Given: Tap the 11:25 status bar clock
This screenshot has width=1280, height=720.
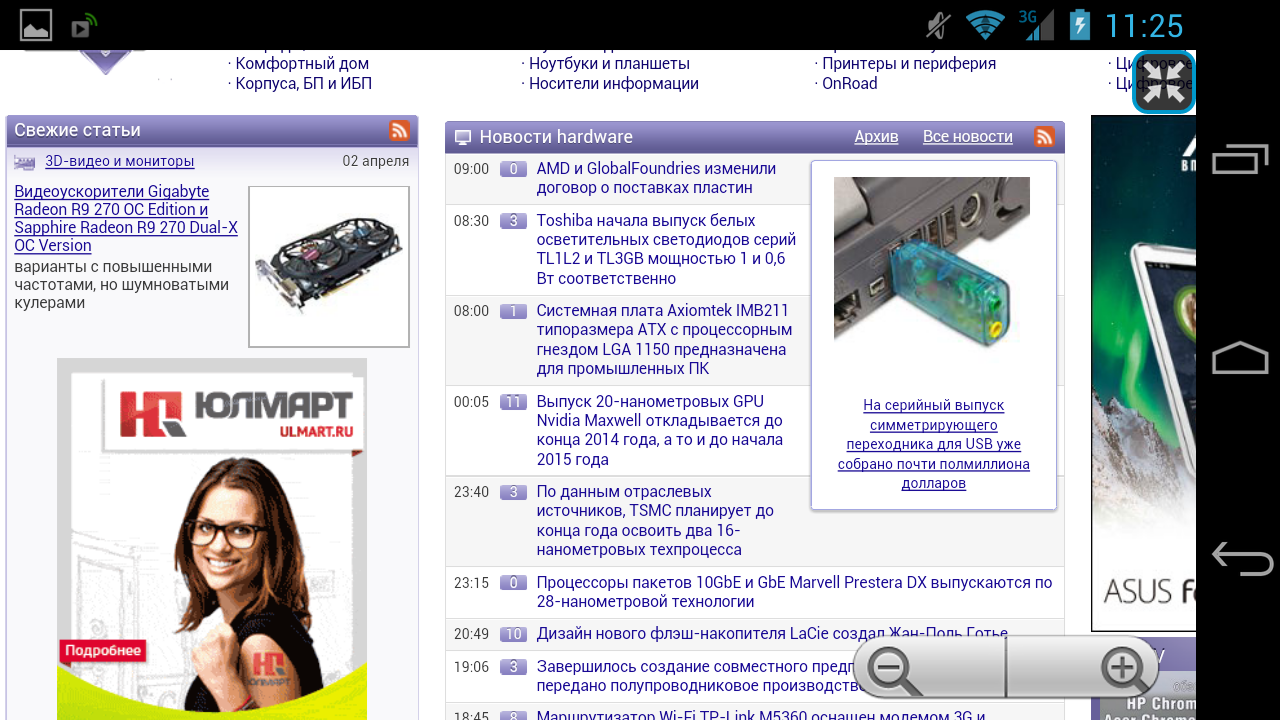Looking at the screenshot, I should [x=1144, y=26].
